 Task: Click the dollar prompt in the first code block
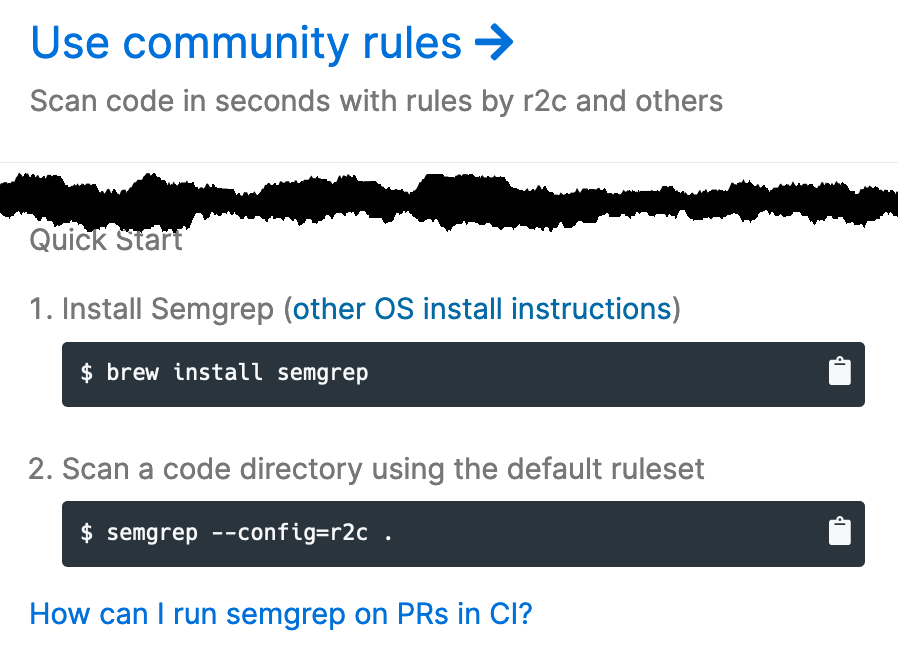tap(85, 373)
